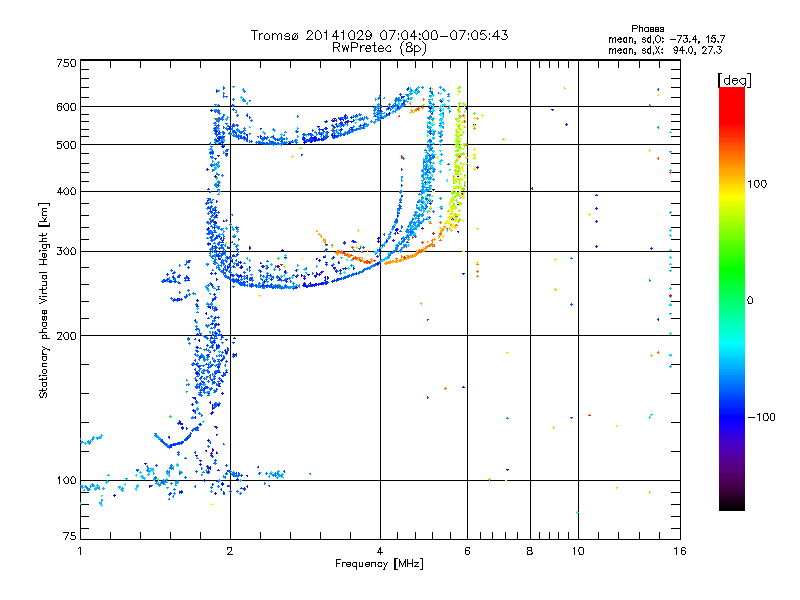Click the x-axis tick label '6'
The height and width of the screenshot is (600, 800).
(x=467, y=551)
